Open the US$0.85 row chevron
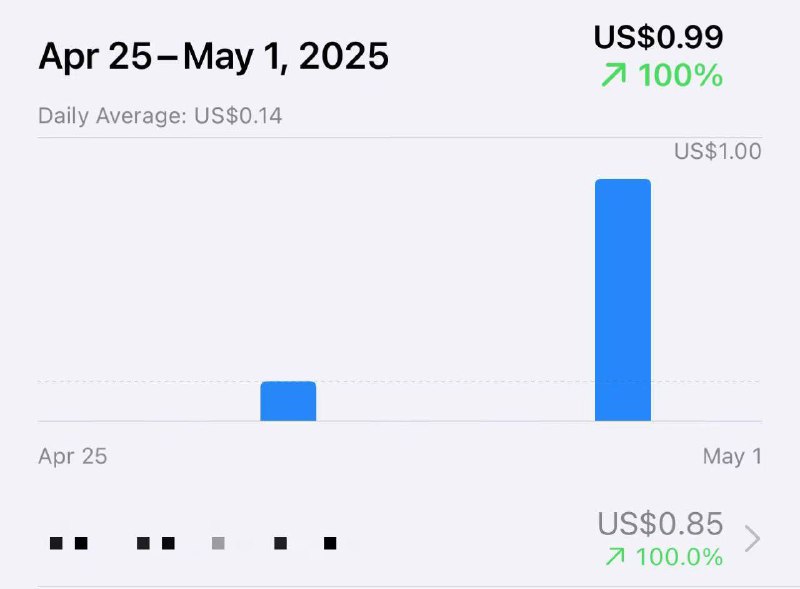Image resolution: width=800 pixels, height=589 pixels. coord(753,538)
